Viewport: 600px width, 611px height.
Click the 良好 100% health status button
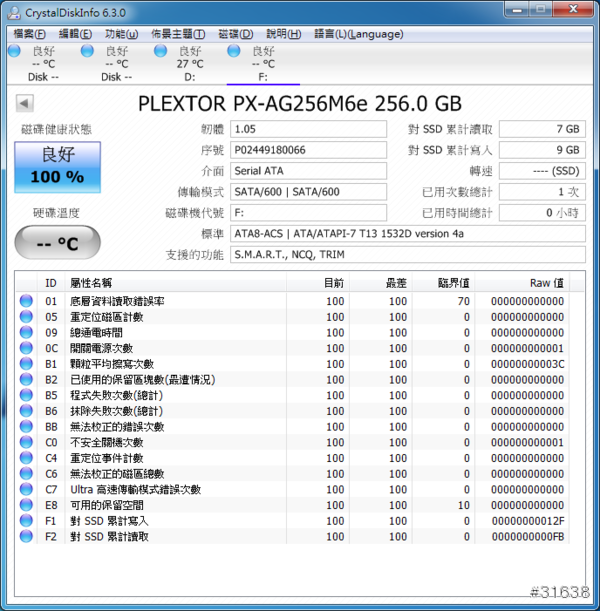point(57,166)
